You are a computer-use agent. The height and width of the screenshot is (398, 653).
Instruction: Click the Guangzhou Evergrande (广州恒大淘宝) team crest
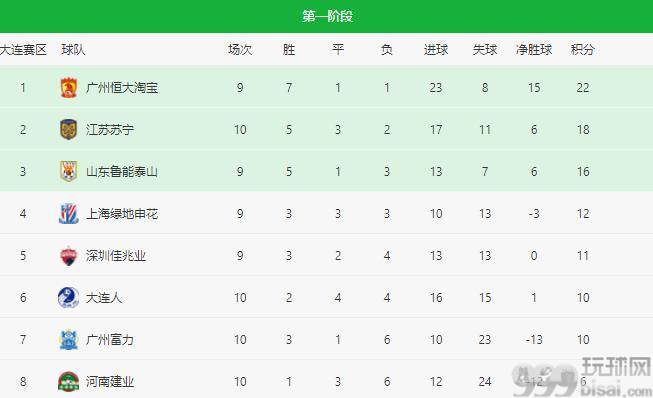(69, 88)
